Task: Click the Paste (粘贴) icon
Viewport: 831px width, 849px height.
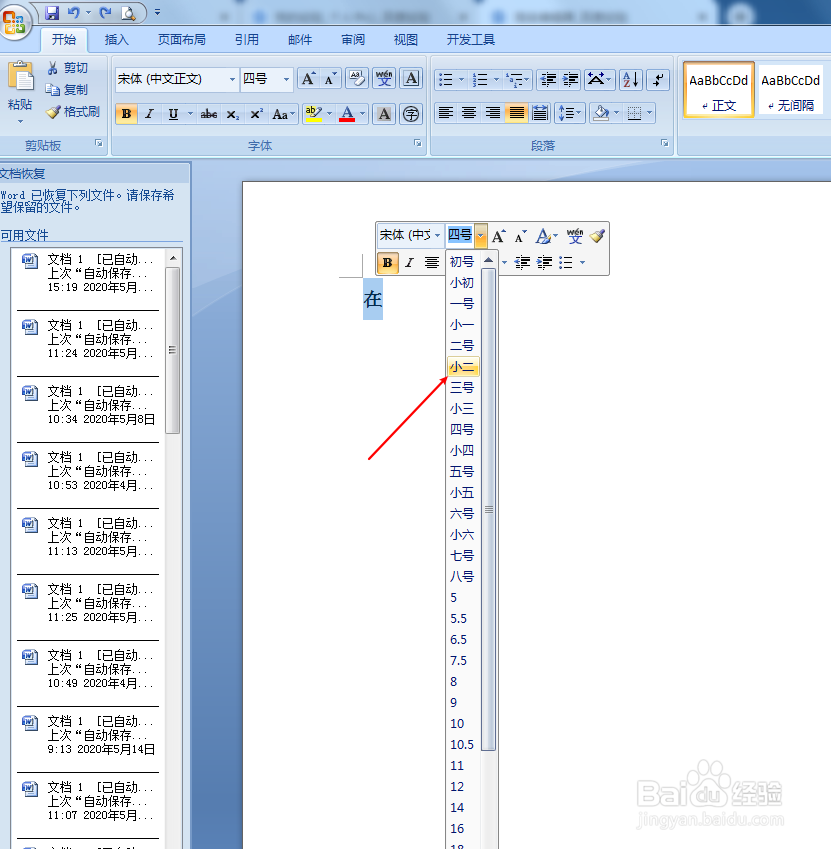Action: coord(20,77)
